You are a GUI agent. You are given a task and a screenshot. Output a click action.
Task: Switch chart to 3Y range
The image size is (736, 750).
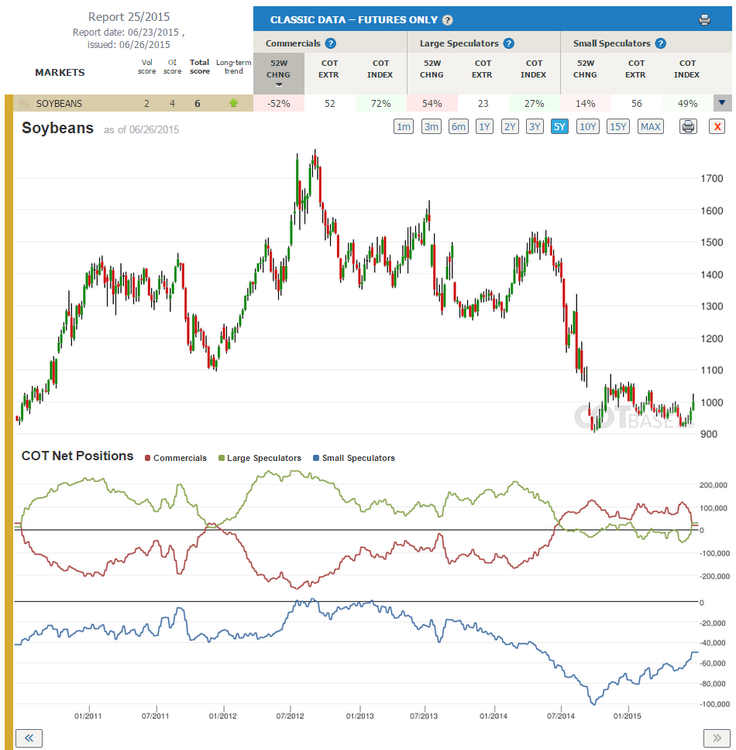pos(535,127)
